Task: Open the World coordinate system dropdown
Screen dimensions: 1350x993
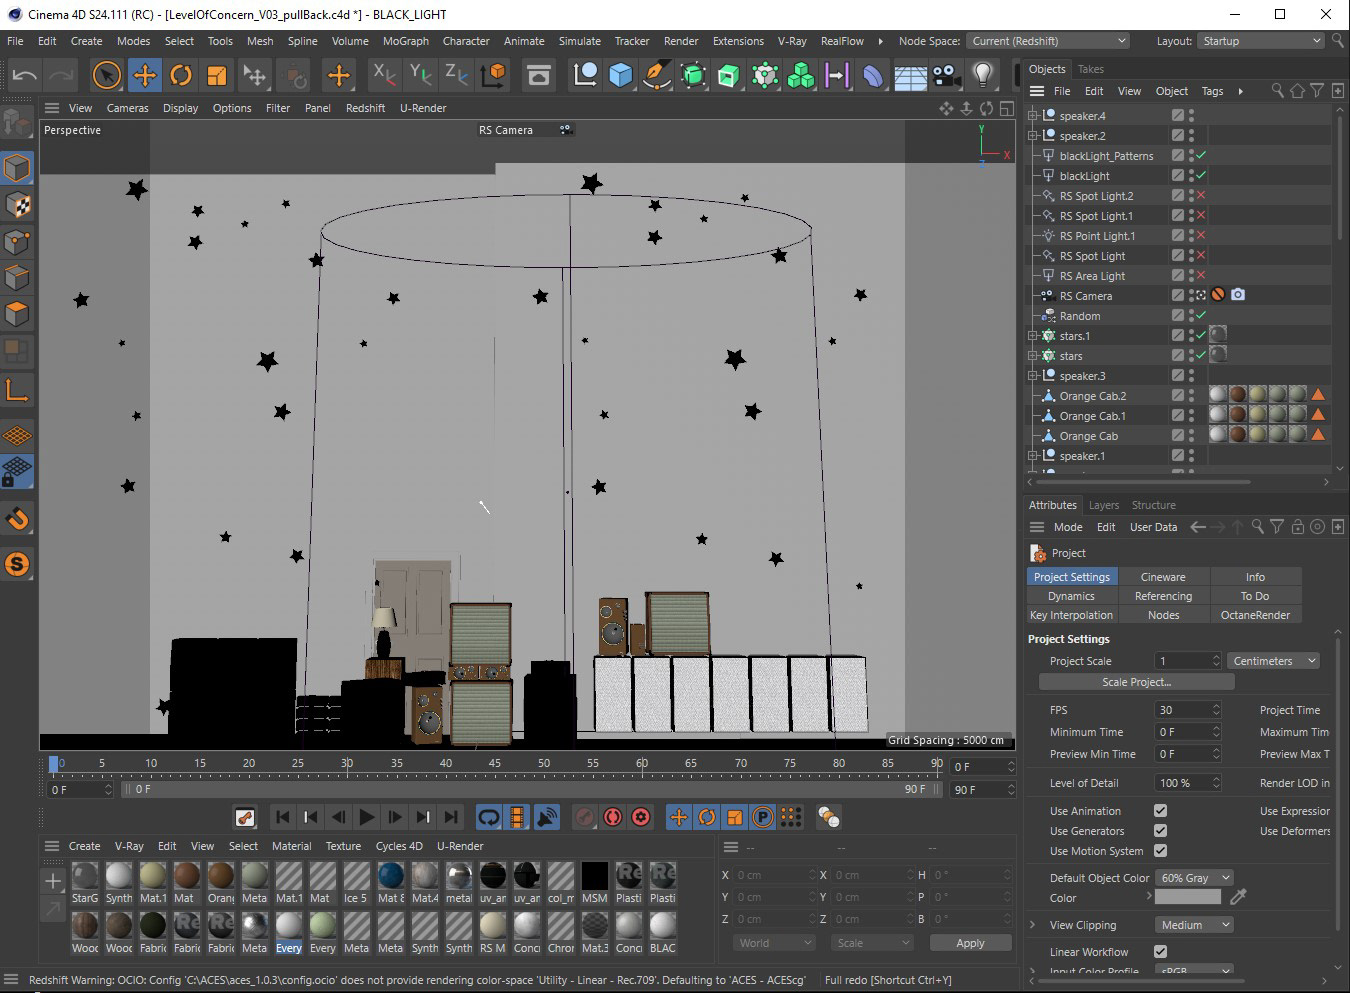Action: pyautogui.click(x=775, y=943)
